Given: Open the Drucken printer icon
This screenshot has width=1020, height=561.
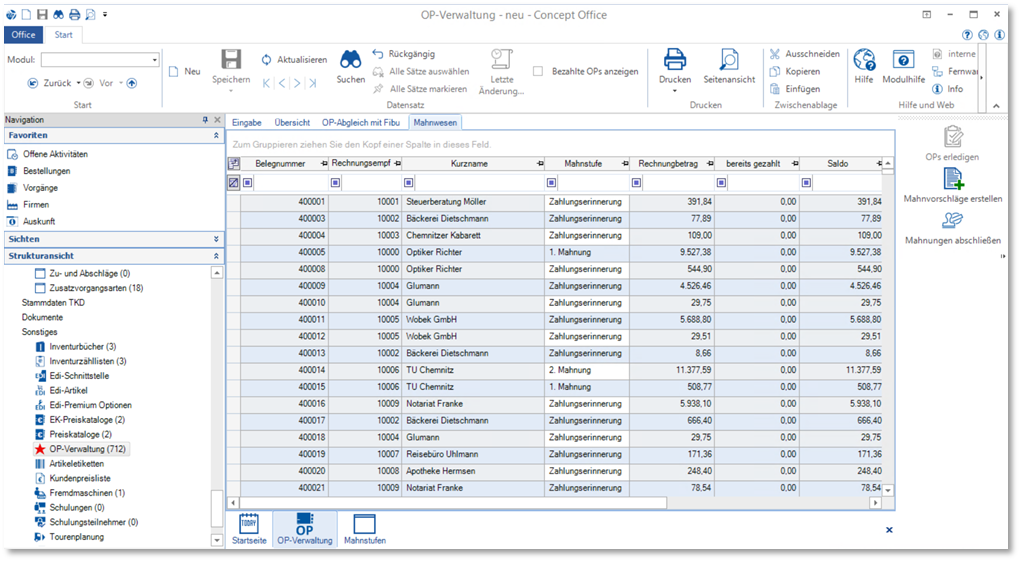Looking at the screenshot, I should pos(675,60).
